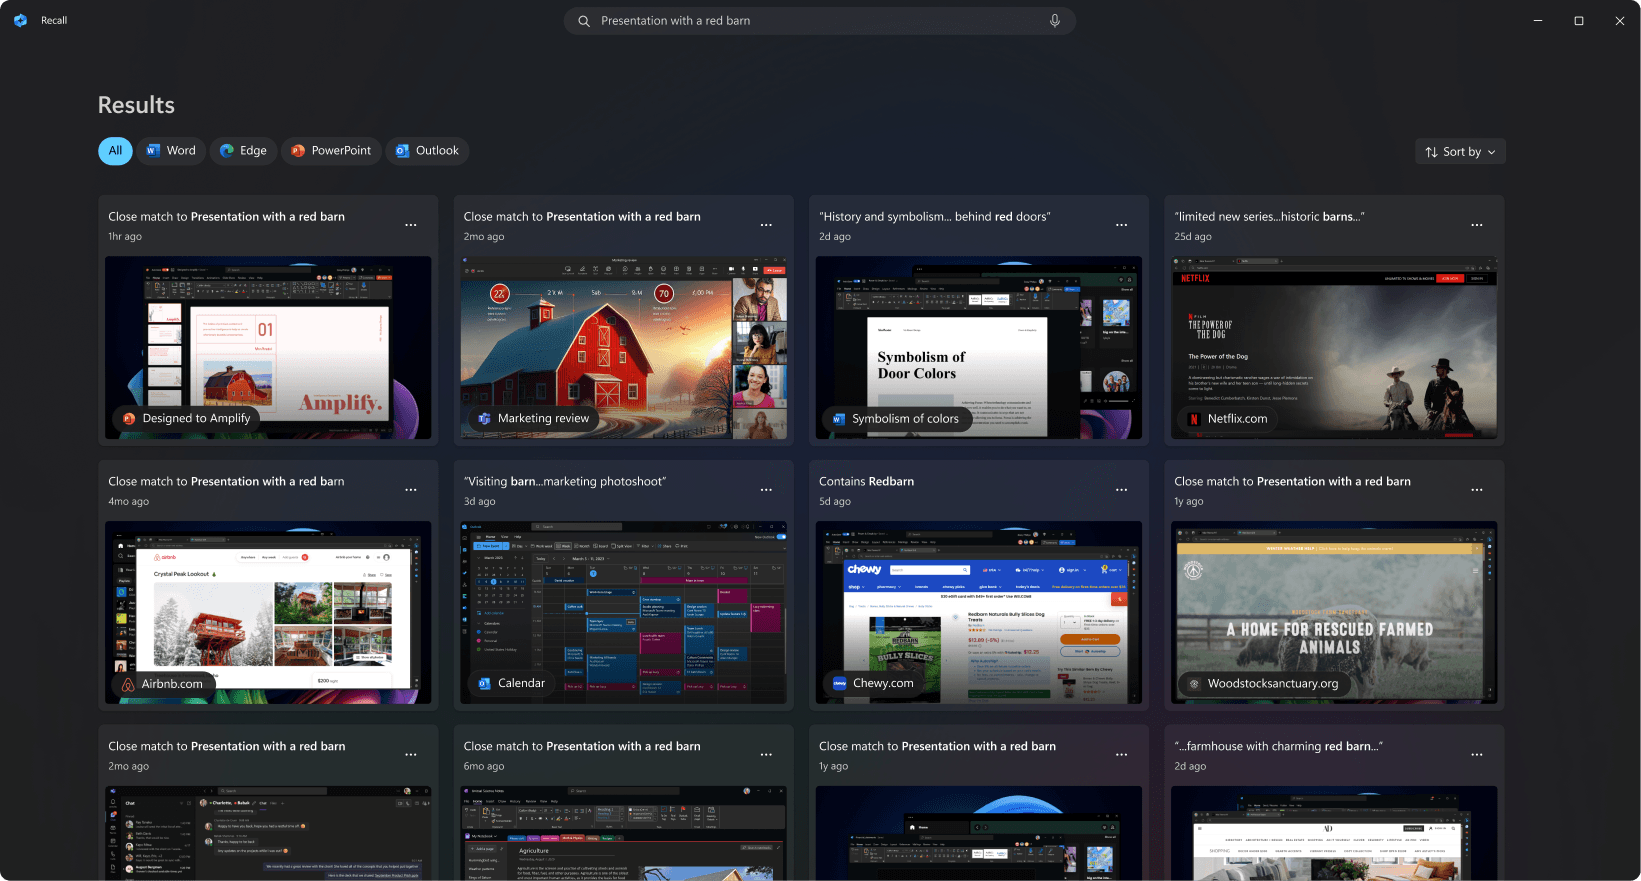Click the 'limited new series...historic barns' title
The width and height of the screenshot is (1641, 881).
tap(1270, 217)
